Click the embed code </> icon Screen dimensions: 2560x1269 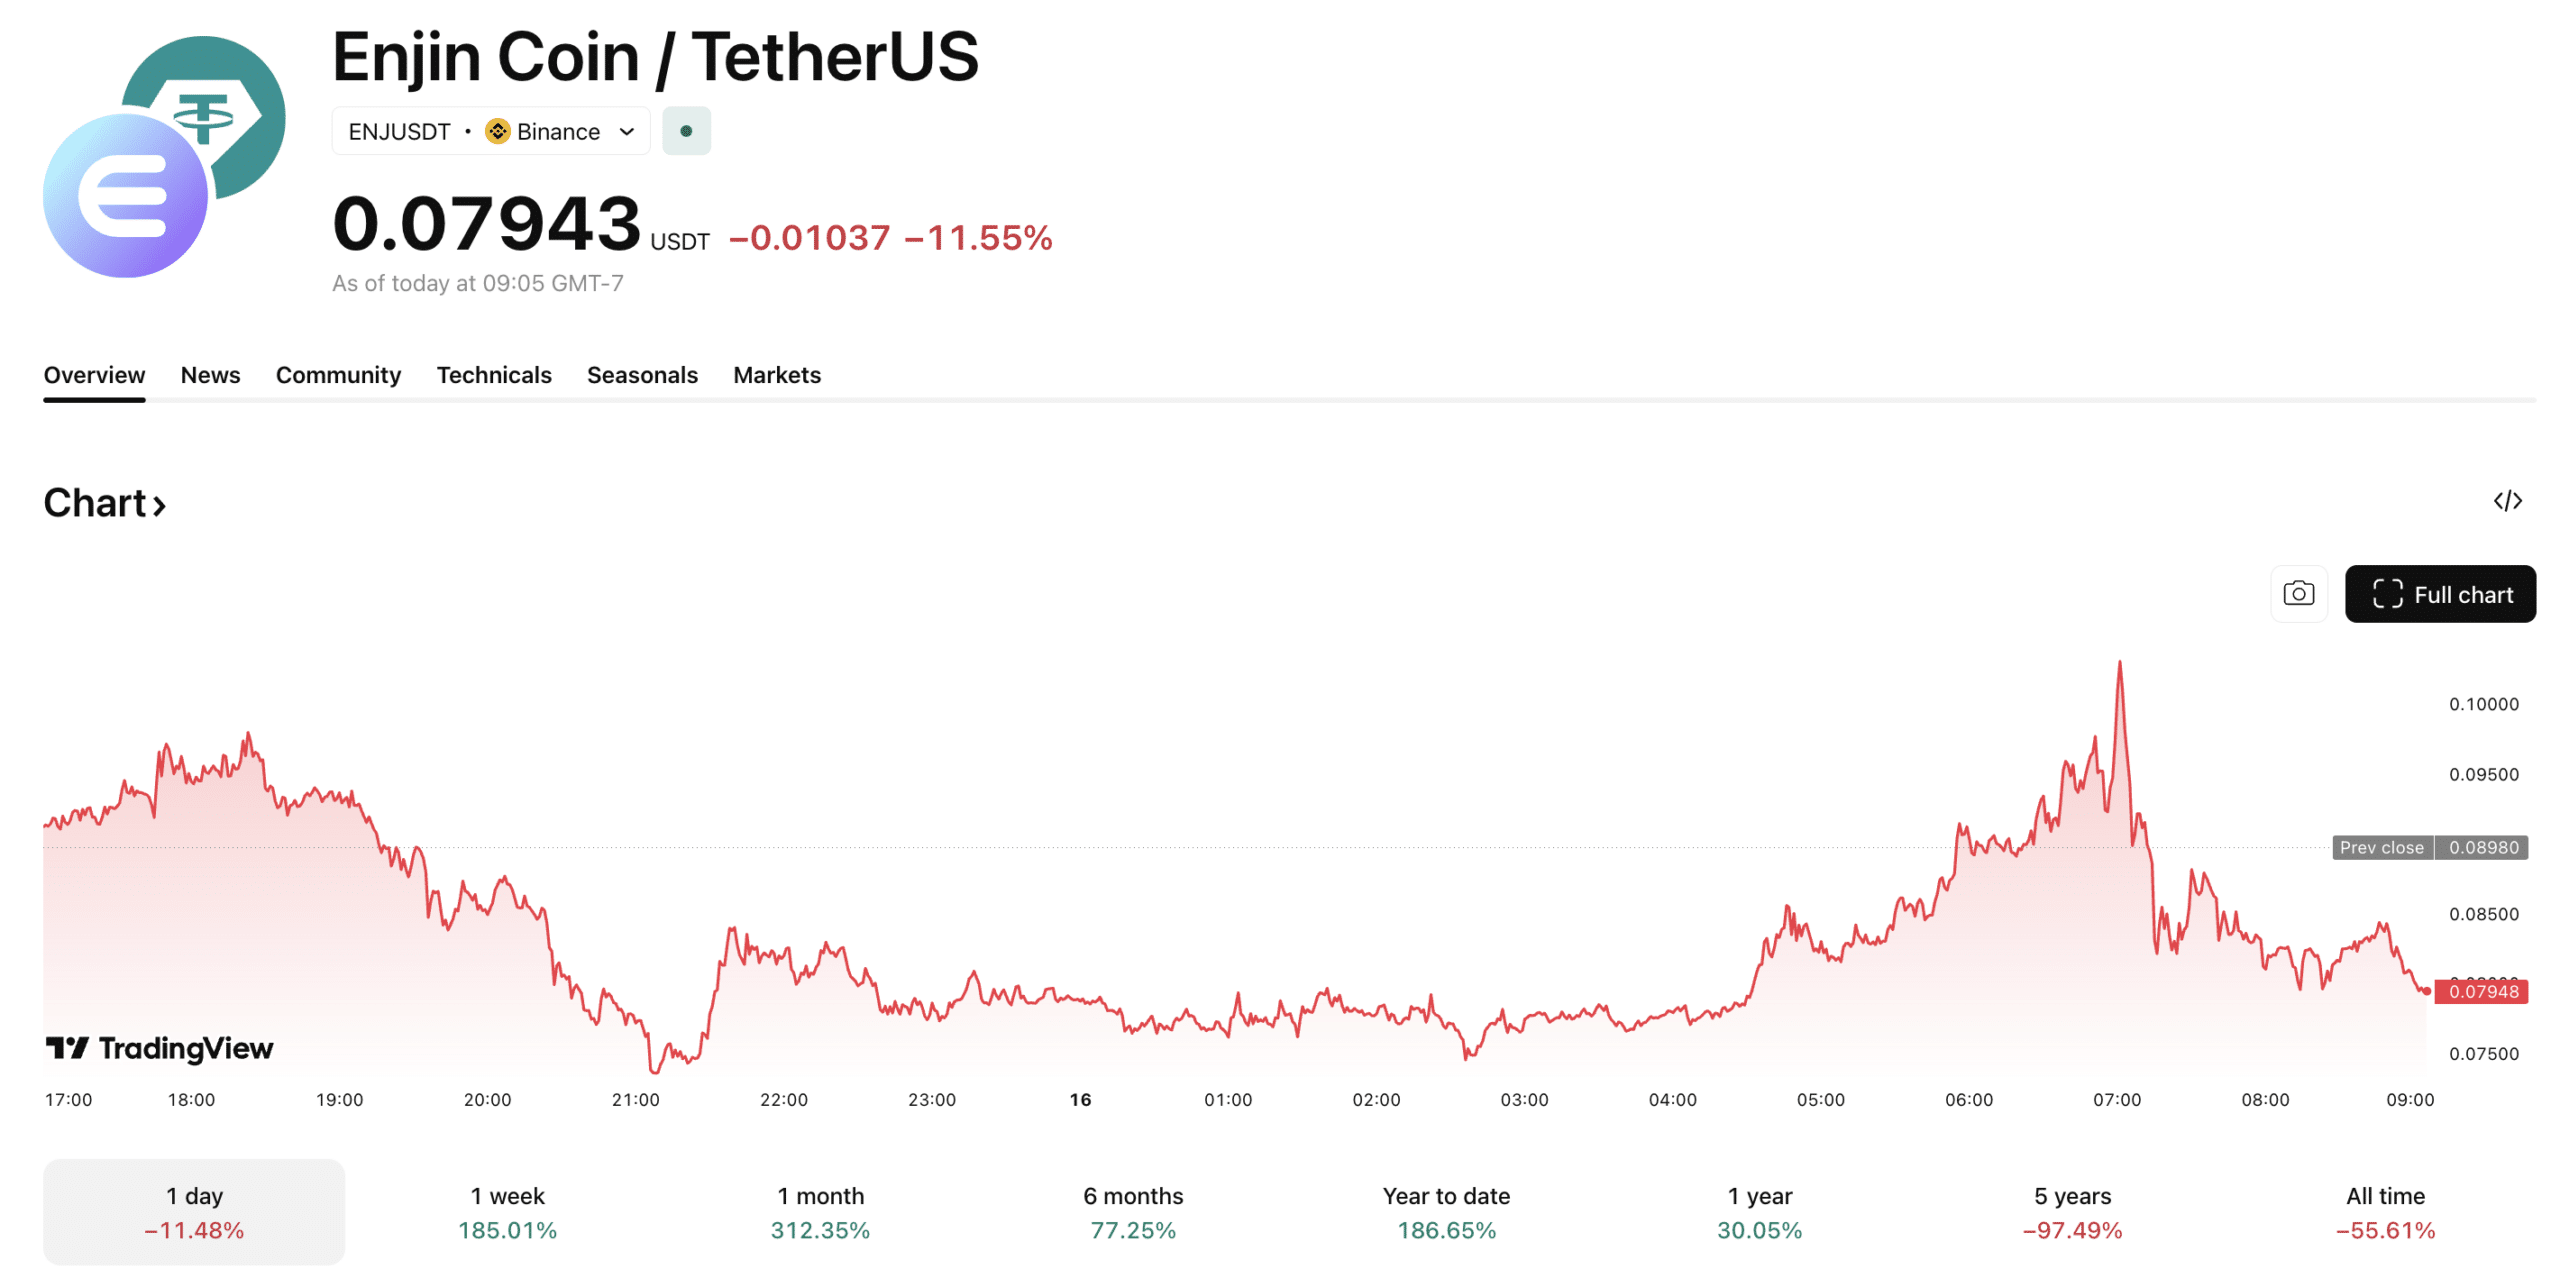[2510, 501]
